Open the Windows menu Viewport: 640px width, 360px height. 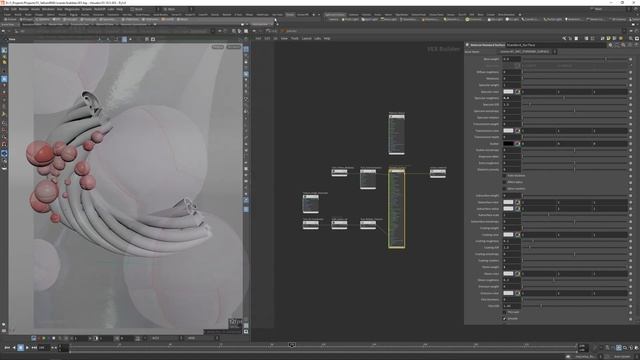(x=48, y=9)
